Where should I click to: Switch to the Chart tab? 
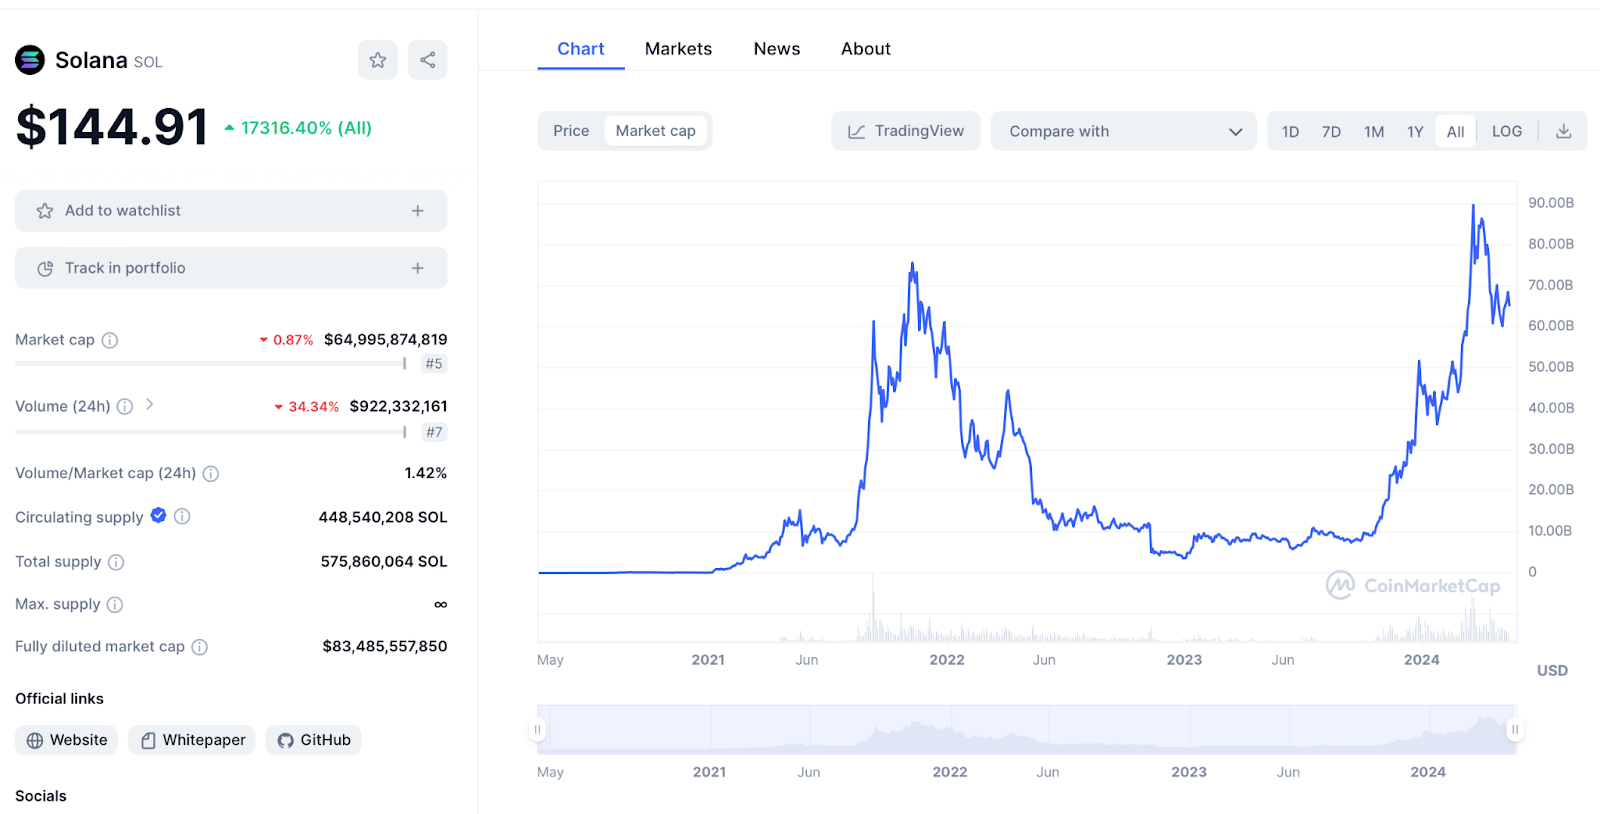tap(581, 49)
